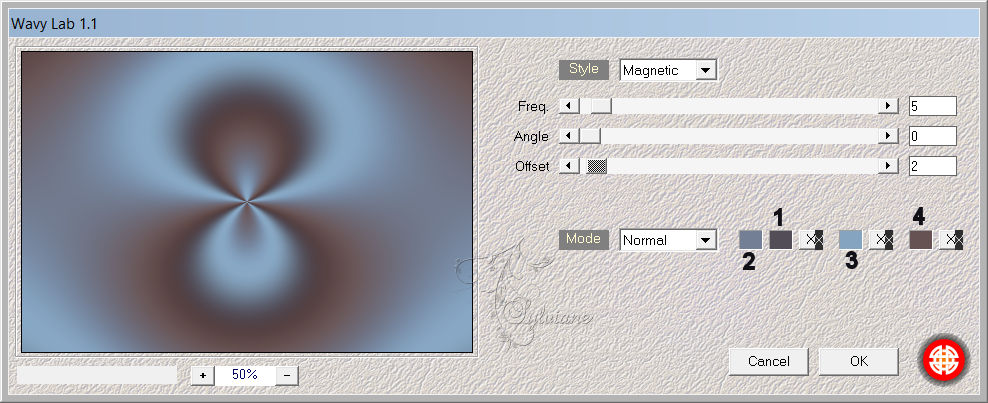
Task: Click Angle slider left arrow
Action: [570, 136]
